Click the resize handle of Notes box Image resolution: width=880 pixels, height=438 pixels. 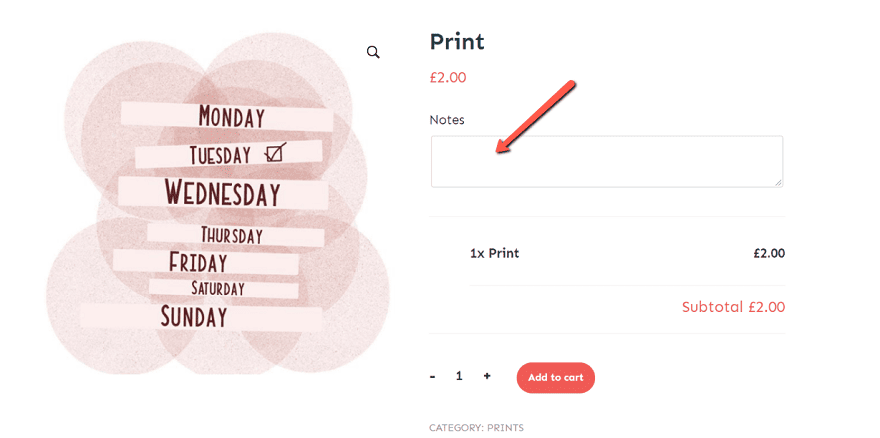click(777, 181)
